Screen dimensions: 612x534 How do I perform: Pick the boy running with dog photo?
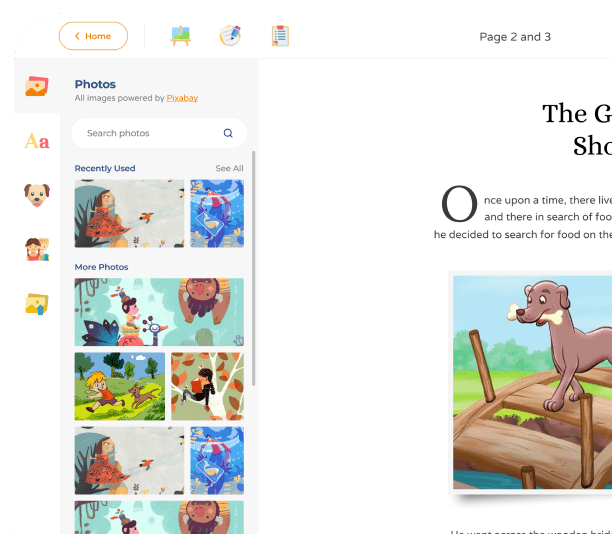(120, 386)
